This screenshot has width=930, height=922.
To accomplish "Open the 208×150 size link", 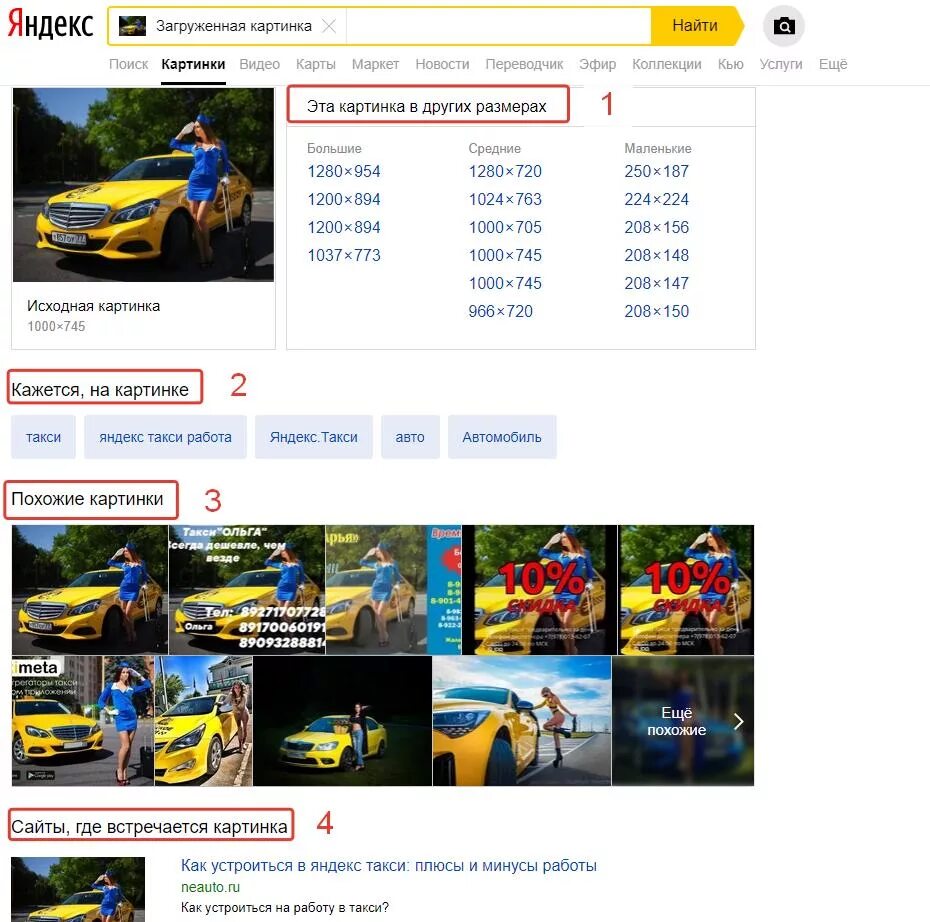I will (x=657, y=311).
